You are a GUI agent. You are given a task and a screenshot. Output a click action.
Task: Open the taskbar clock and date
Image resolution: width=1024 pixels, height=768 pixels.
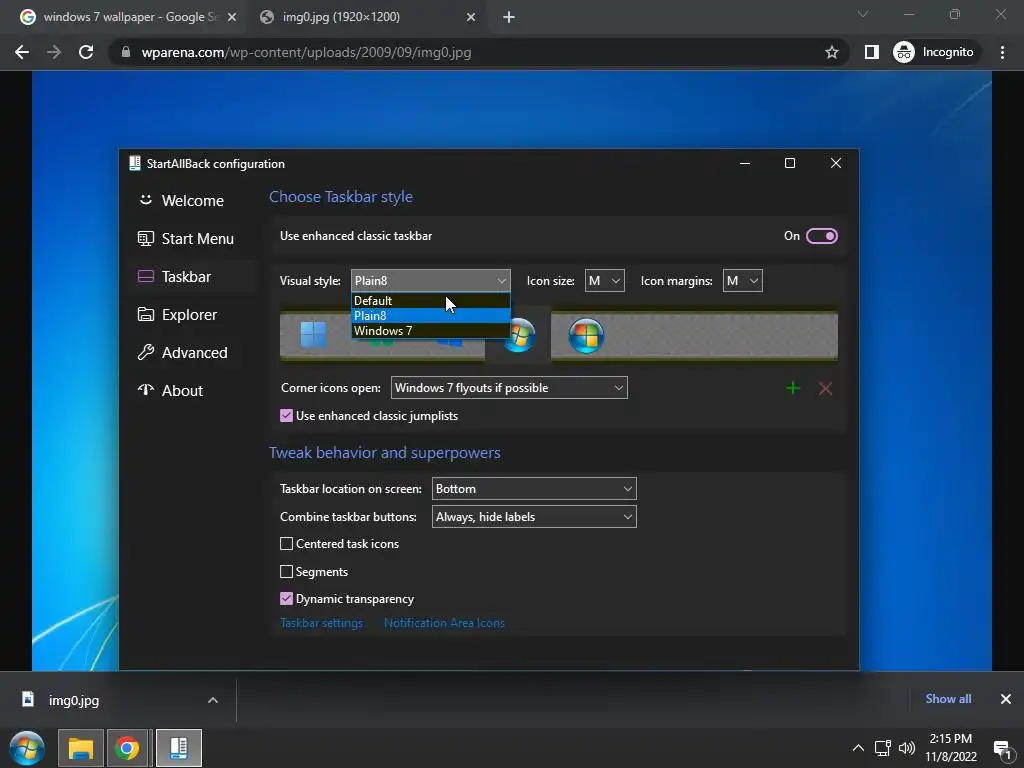[951, 748]
